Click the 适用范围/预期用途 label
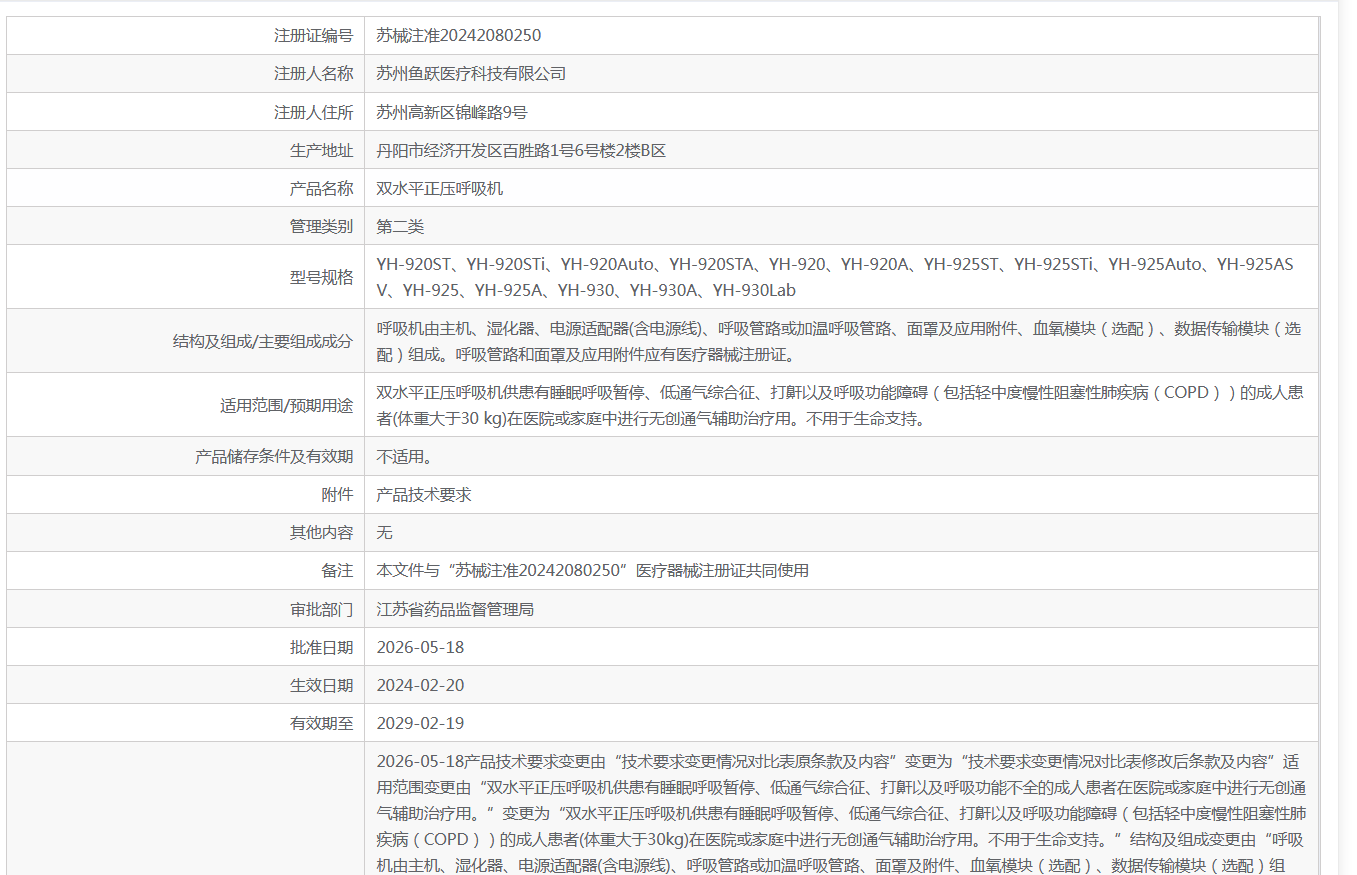The image size is (1357, 875). 286,405
